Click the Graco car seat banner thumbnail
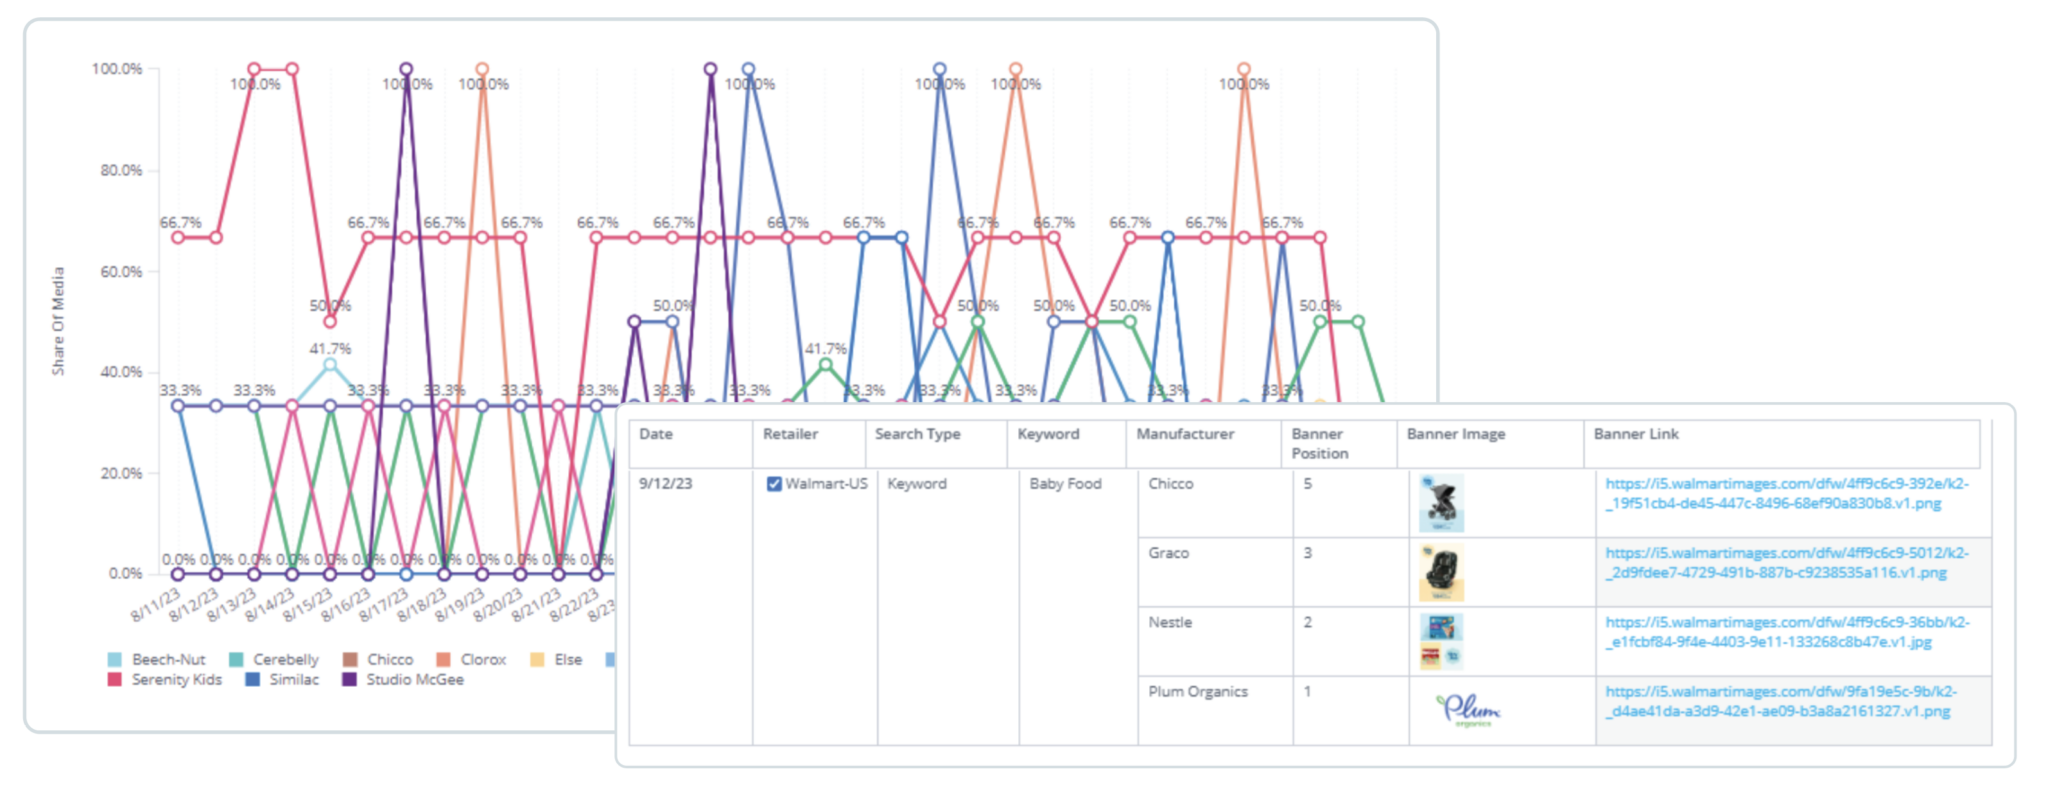This screenshot has height=794, width=2048. [x=1441, y=572]
